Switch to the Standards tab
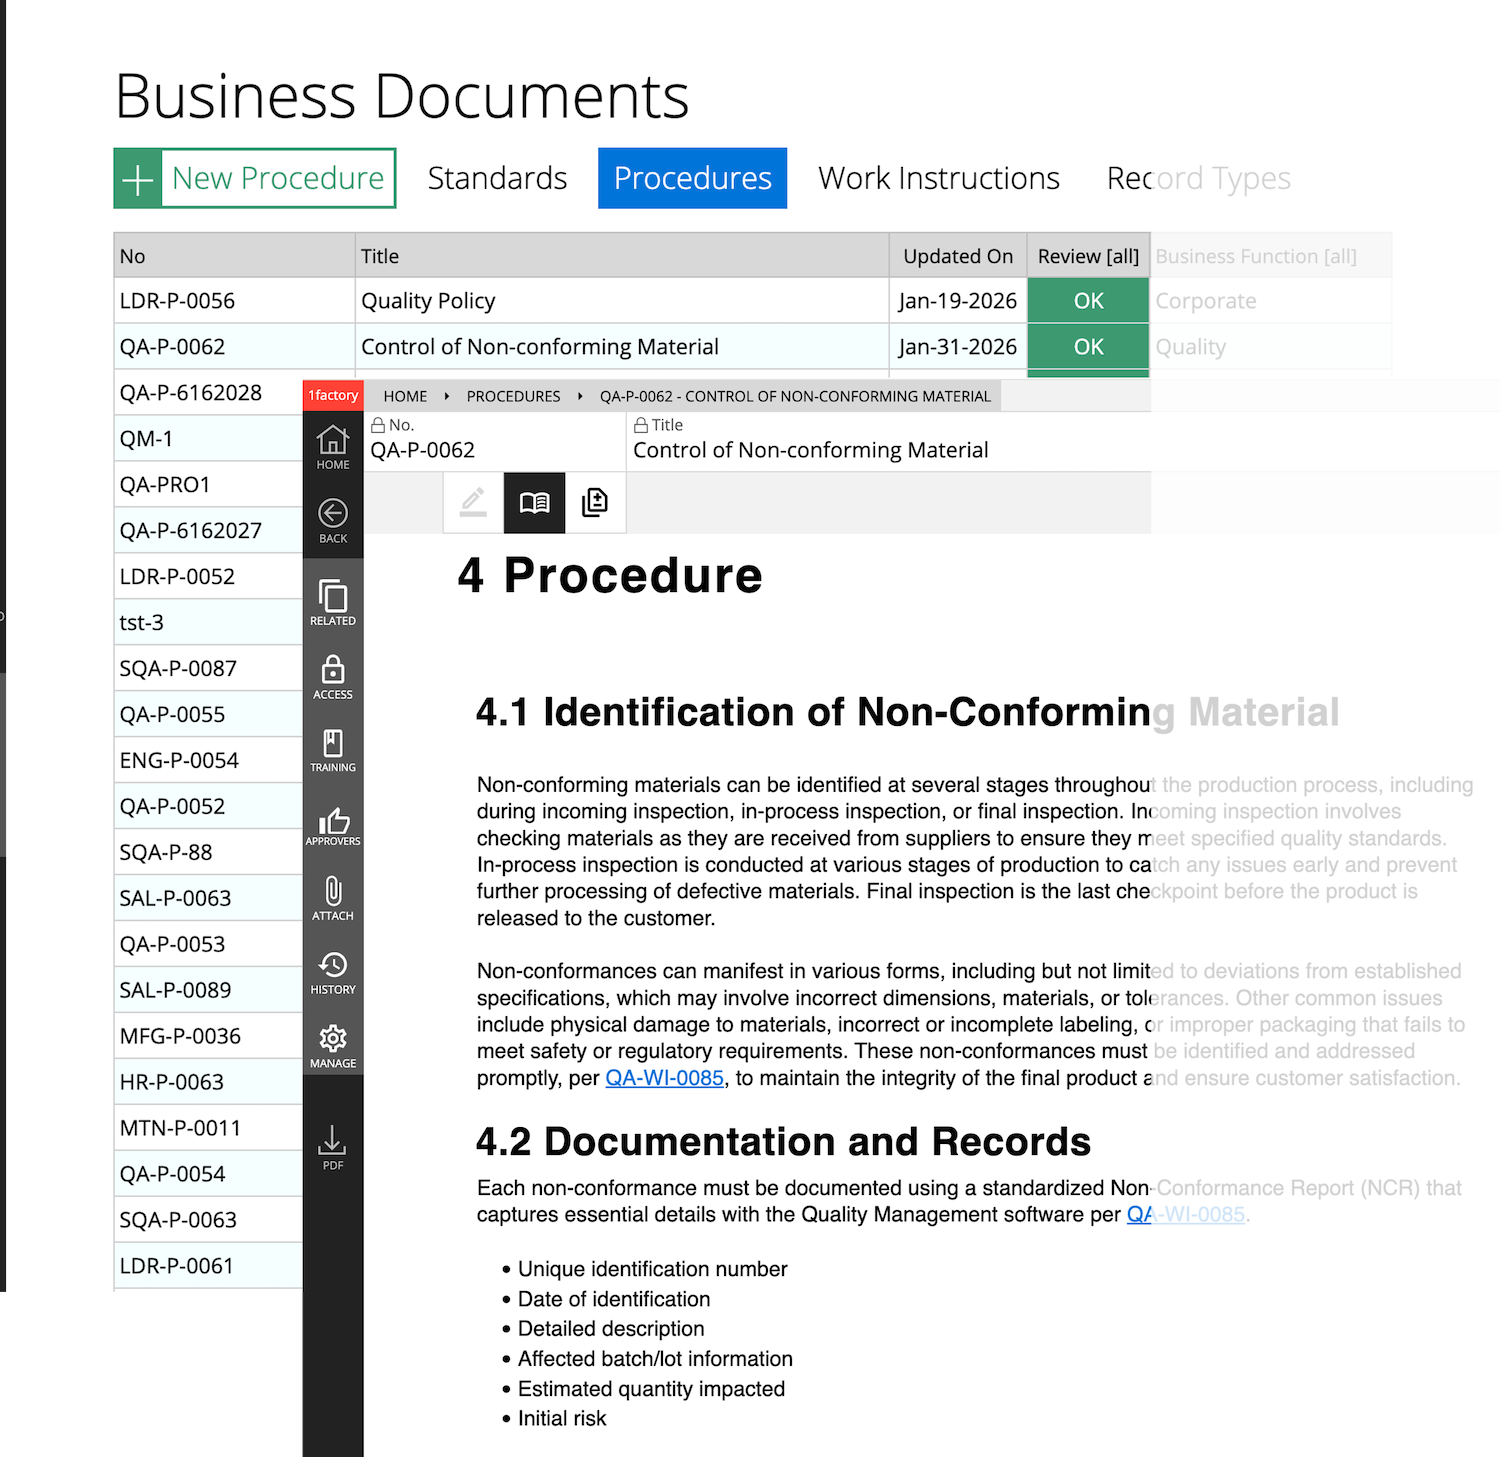Screen dimensions: 1500x1457 tap(497, 178)
